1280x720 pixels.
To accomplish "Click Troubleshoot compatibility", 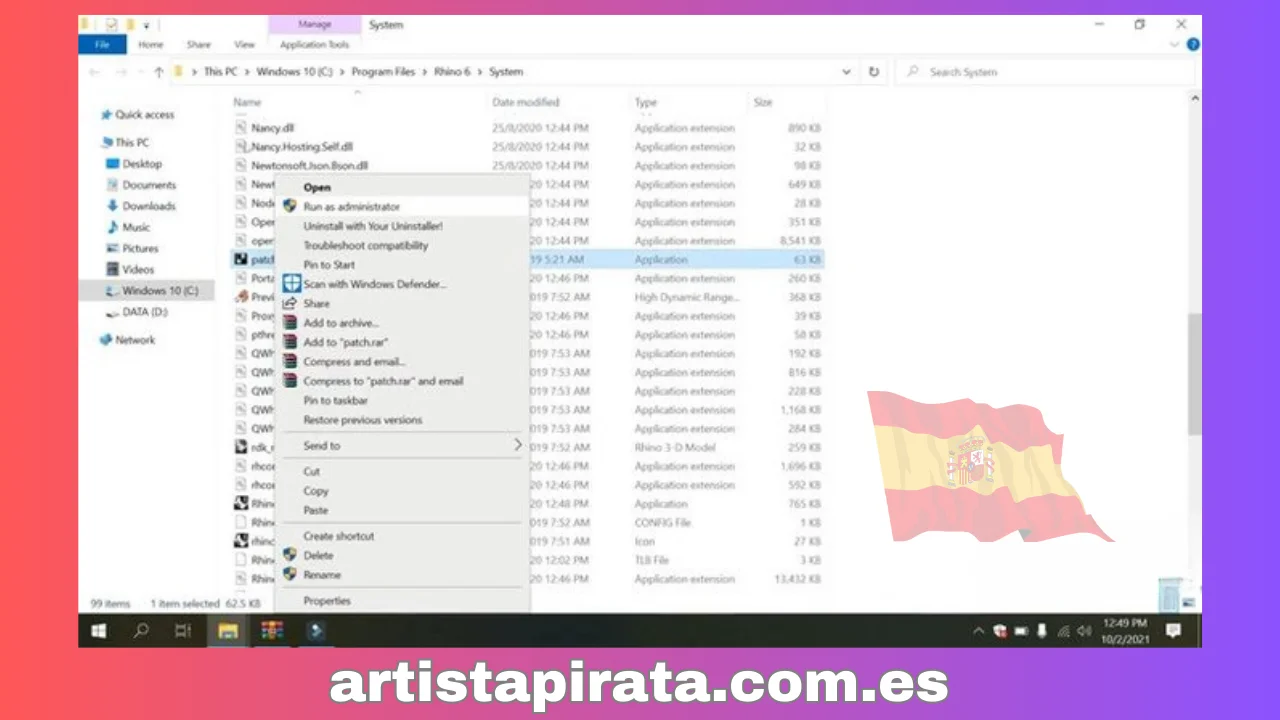I will point(366,245).
